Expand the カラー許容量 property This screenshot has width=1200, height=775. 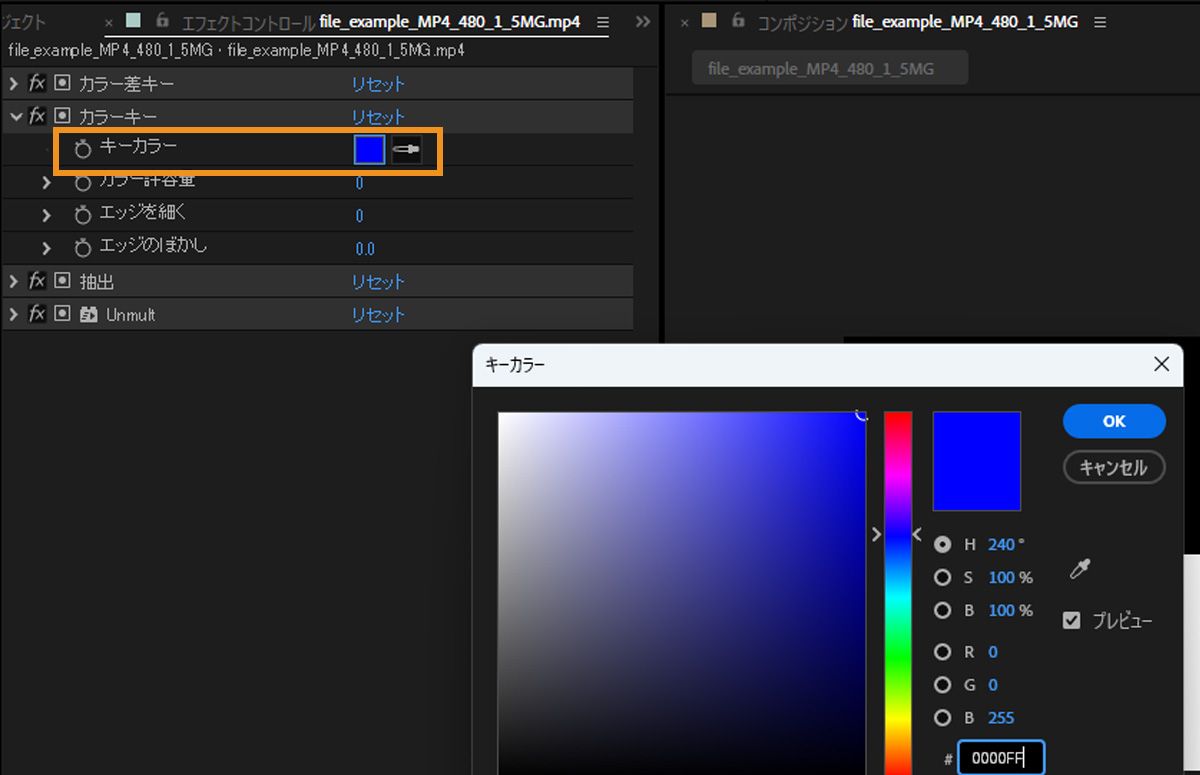[46, 182]
